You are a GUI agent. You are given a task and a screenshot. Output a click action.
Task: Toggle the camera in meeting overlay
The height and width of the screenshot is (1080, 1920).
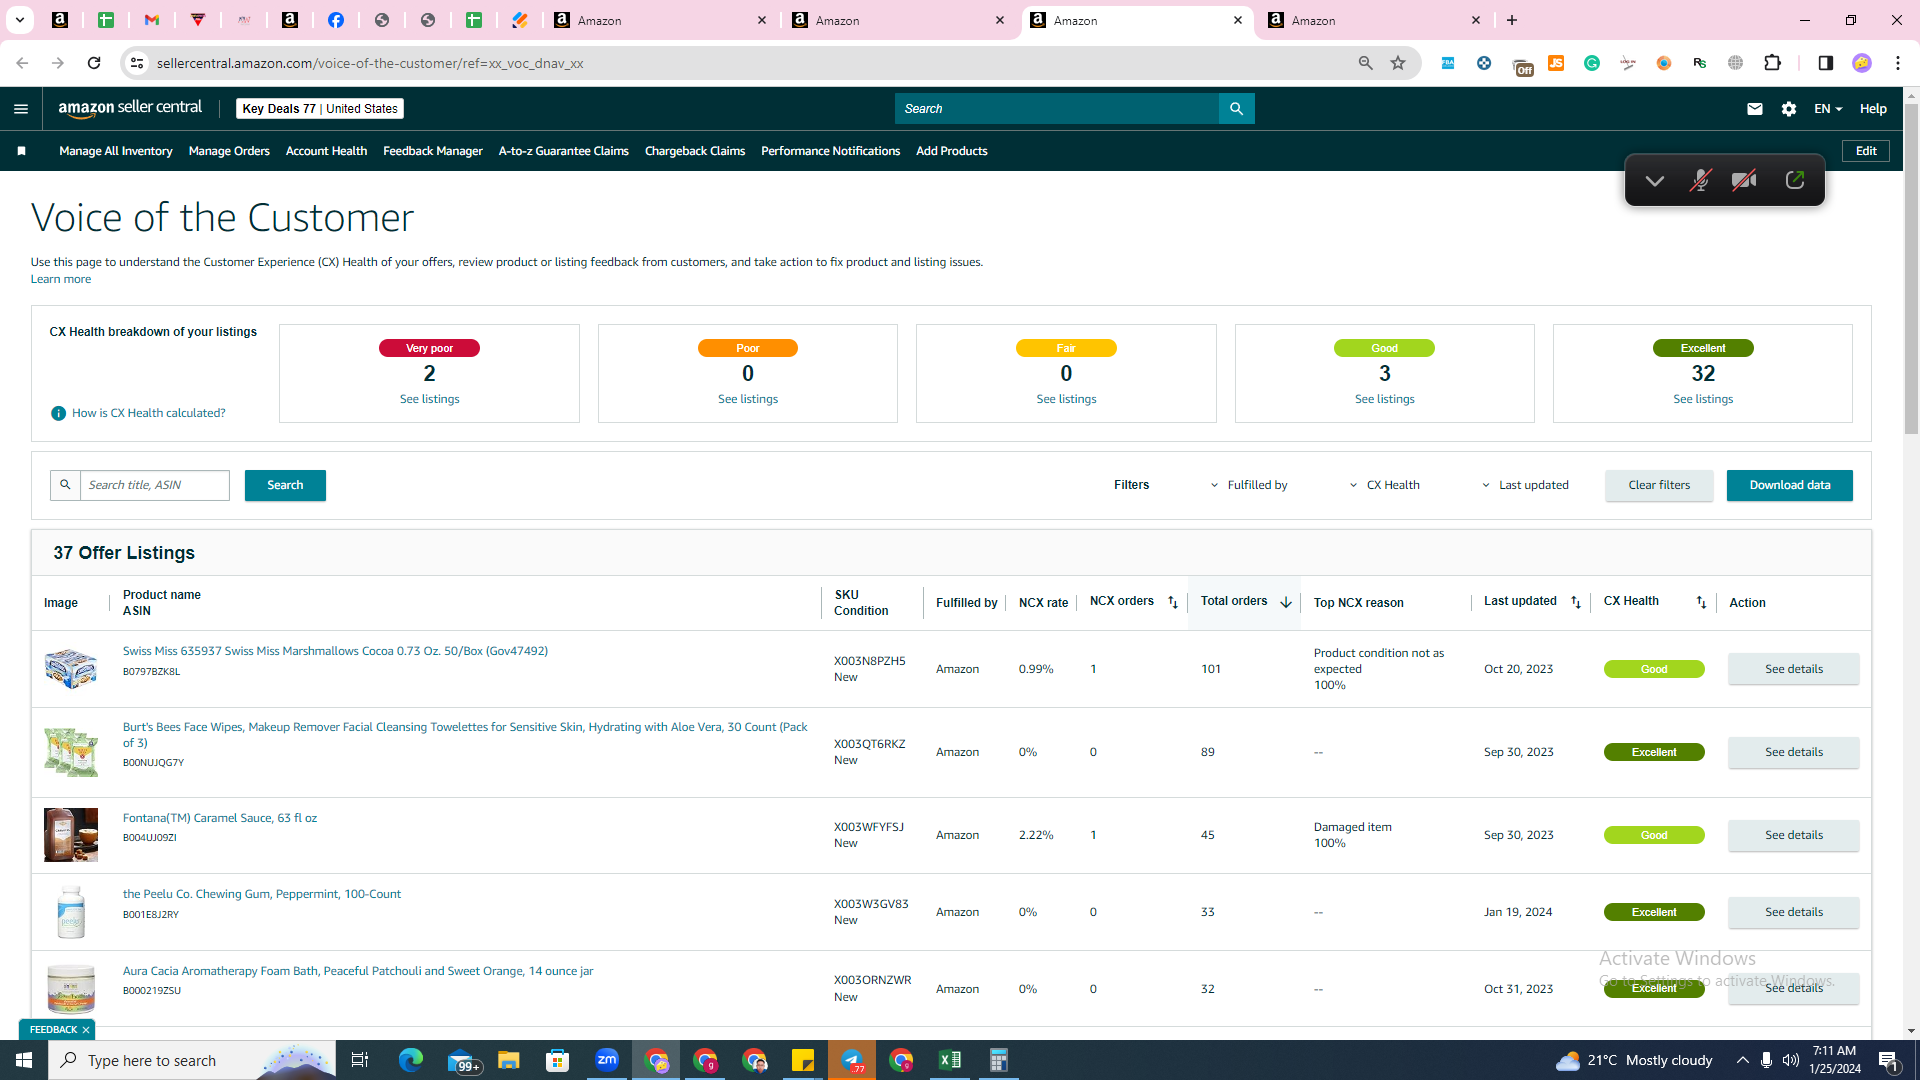point(1745,181)
